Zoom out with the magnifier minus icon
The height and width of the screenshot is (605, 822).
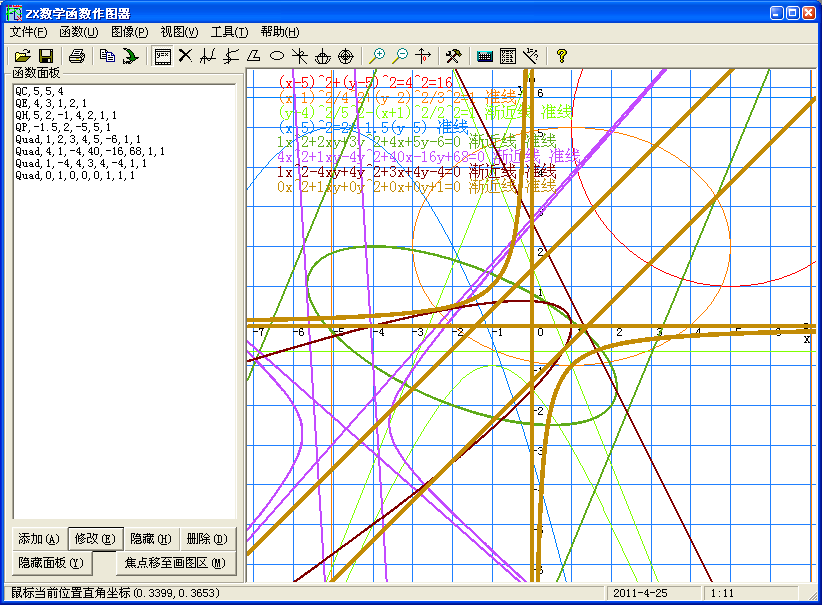click(x=400, y=56)
